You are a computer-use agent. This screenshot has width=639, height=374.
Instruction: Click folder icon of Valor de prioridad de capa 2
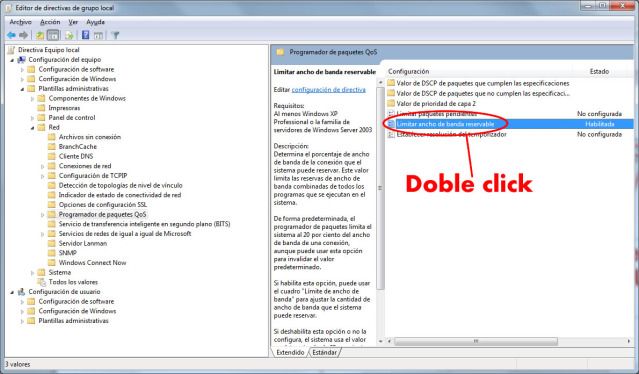(x=391, y=103)
